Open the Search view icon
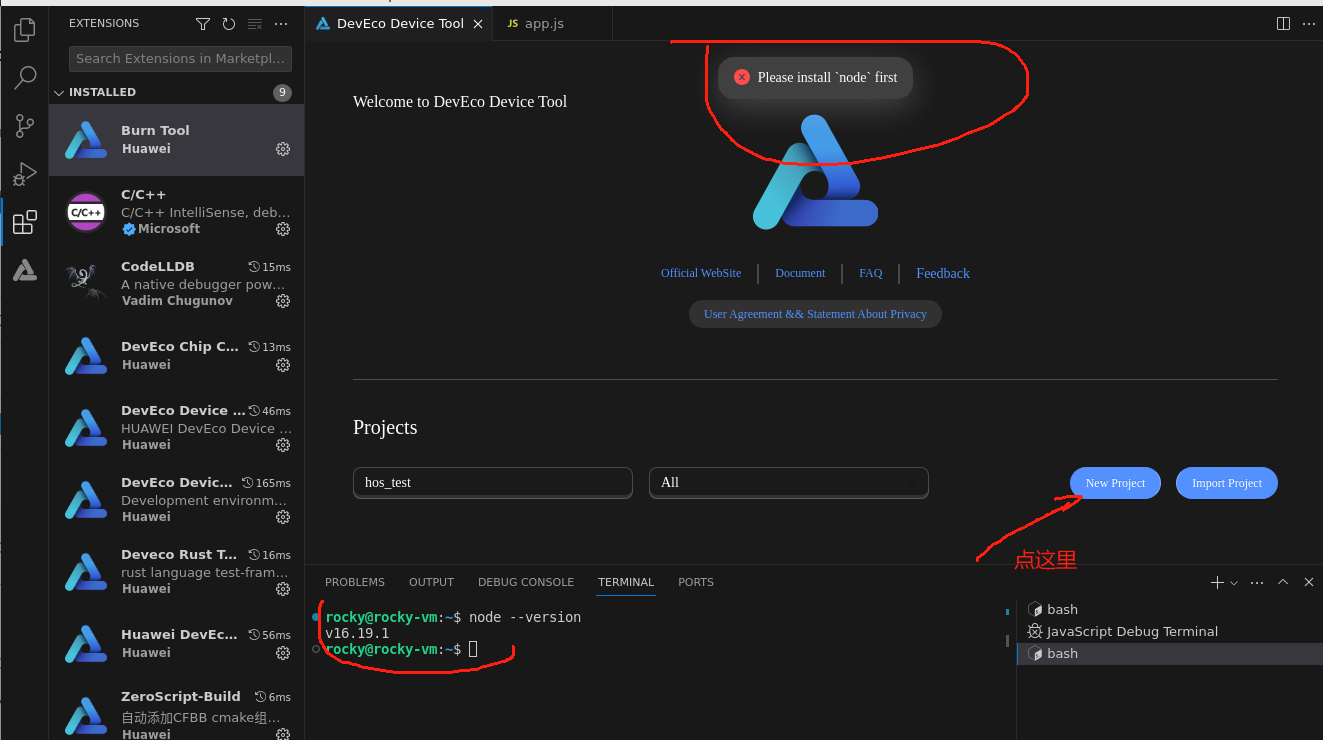Screen dimensions: 1323x740 click(24, 77)
